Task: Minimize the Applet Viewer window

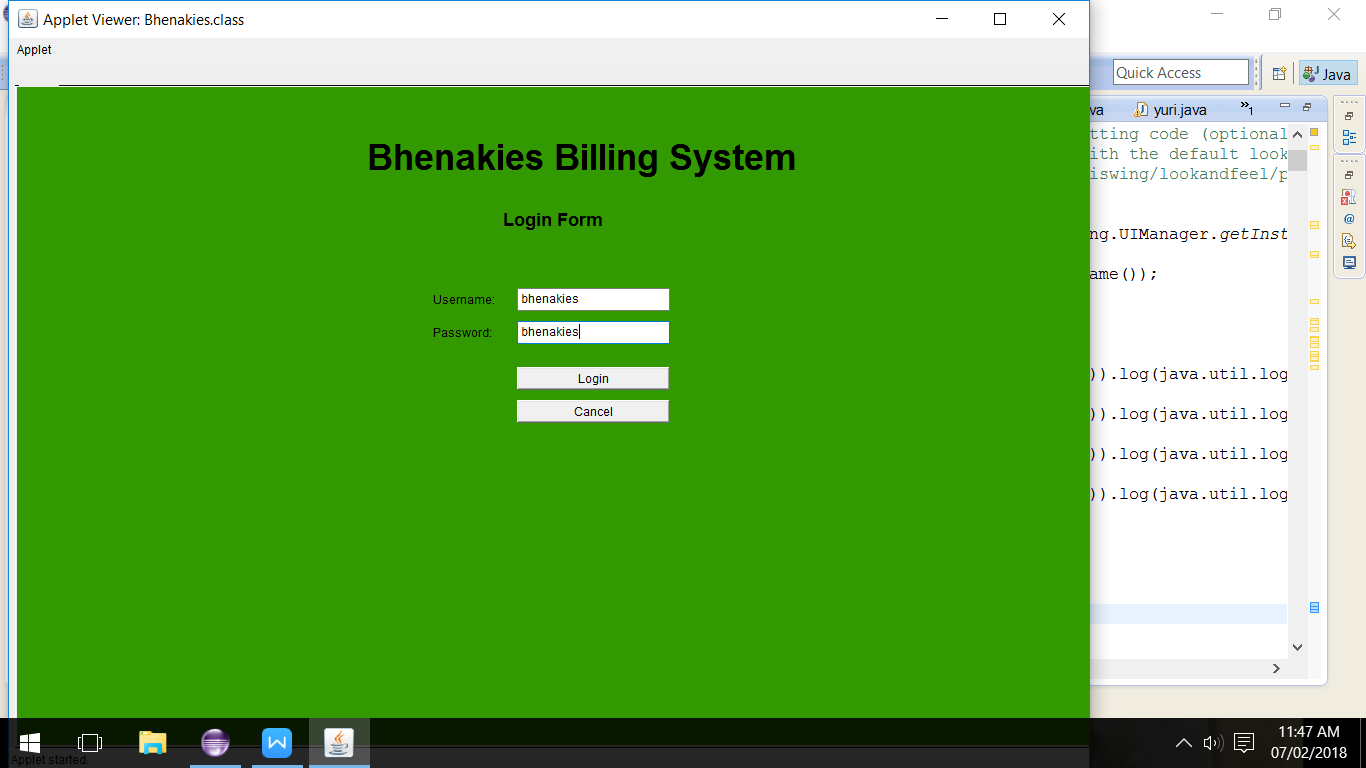Action: coord(941,19)
